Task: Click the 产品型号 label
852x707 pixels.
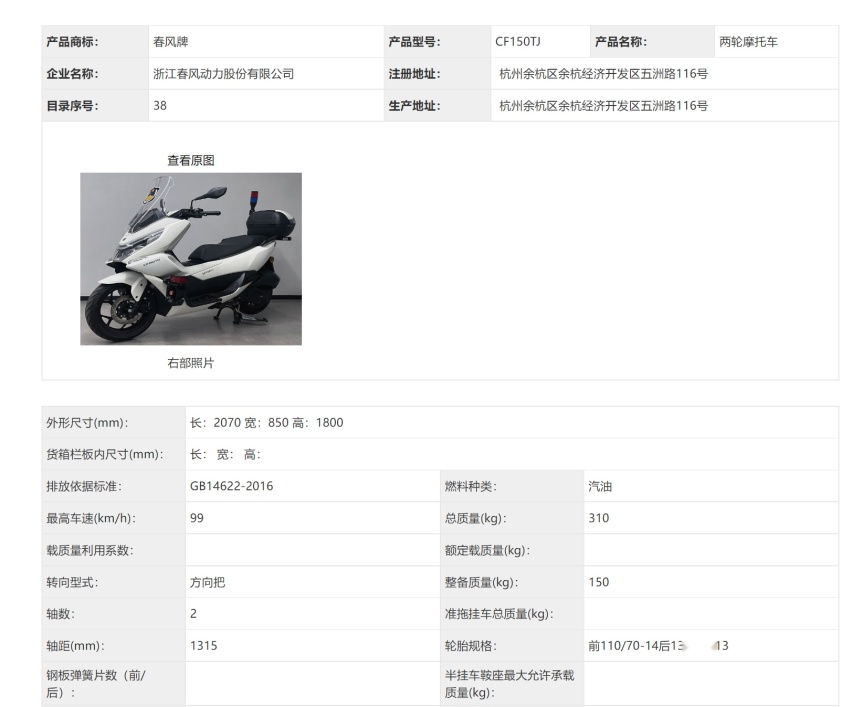Action: click(415, 42)
